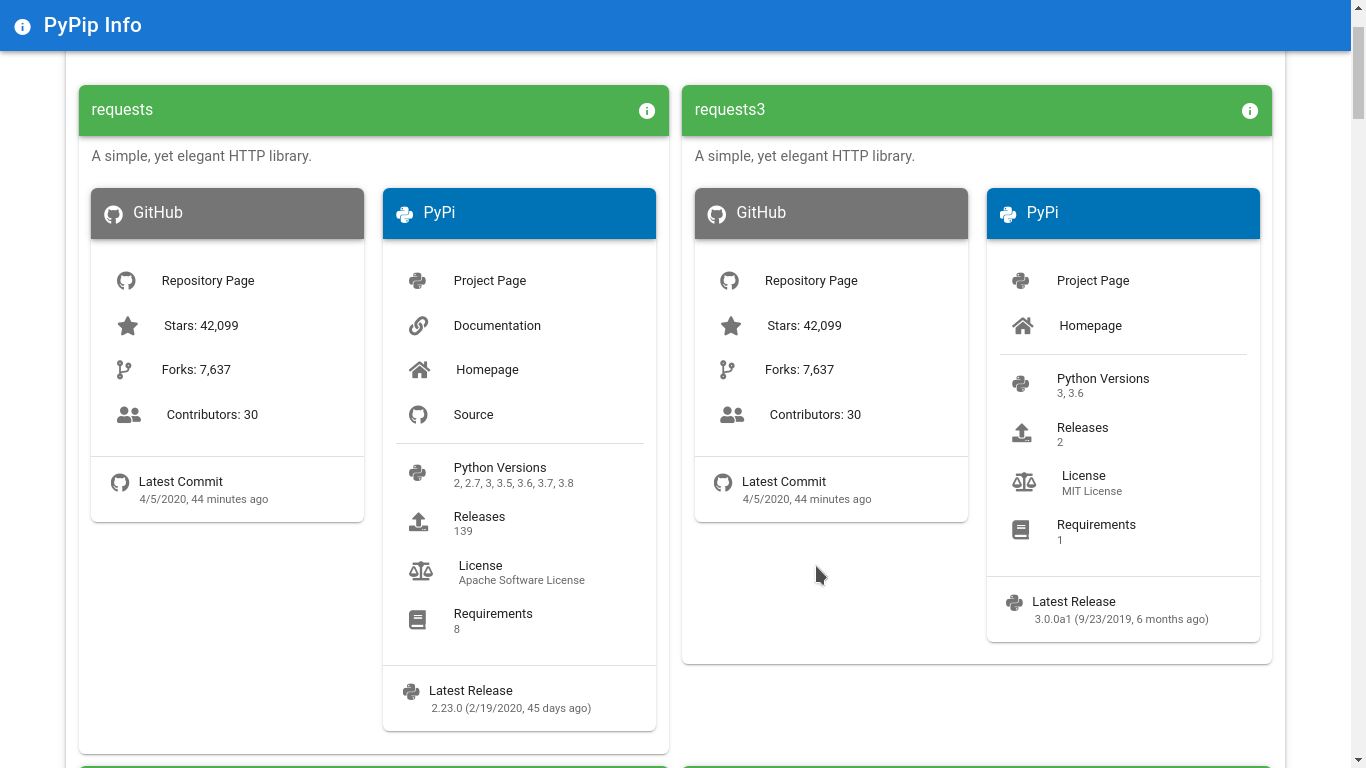
Task: Click balance scale icon beside MIT License
Action: pyautogui.click(x=1024, y=482)
